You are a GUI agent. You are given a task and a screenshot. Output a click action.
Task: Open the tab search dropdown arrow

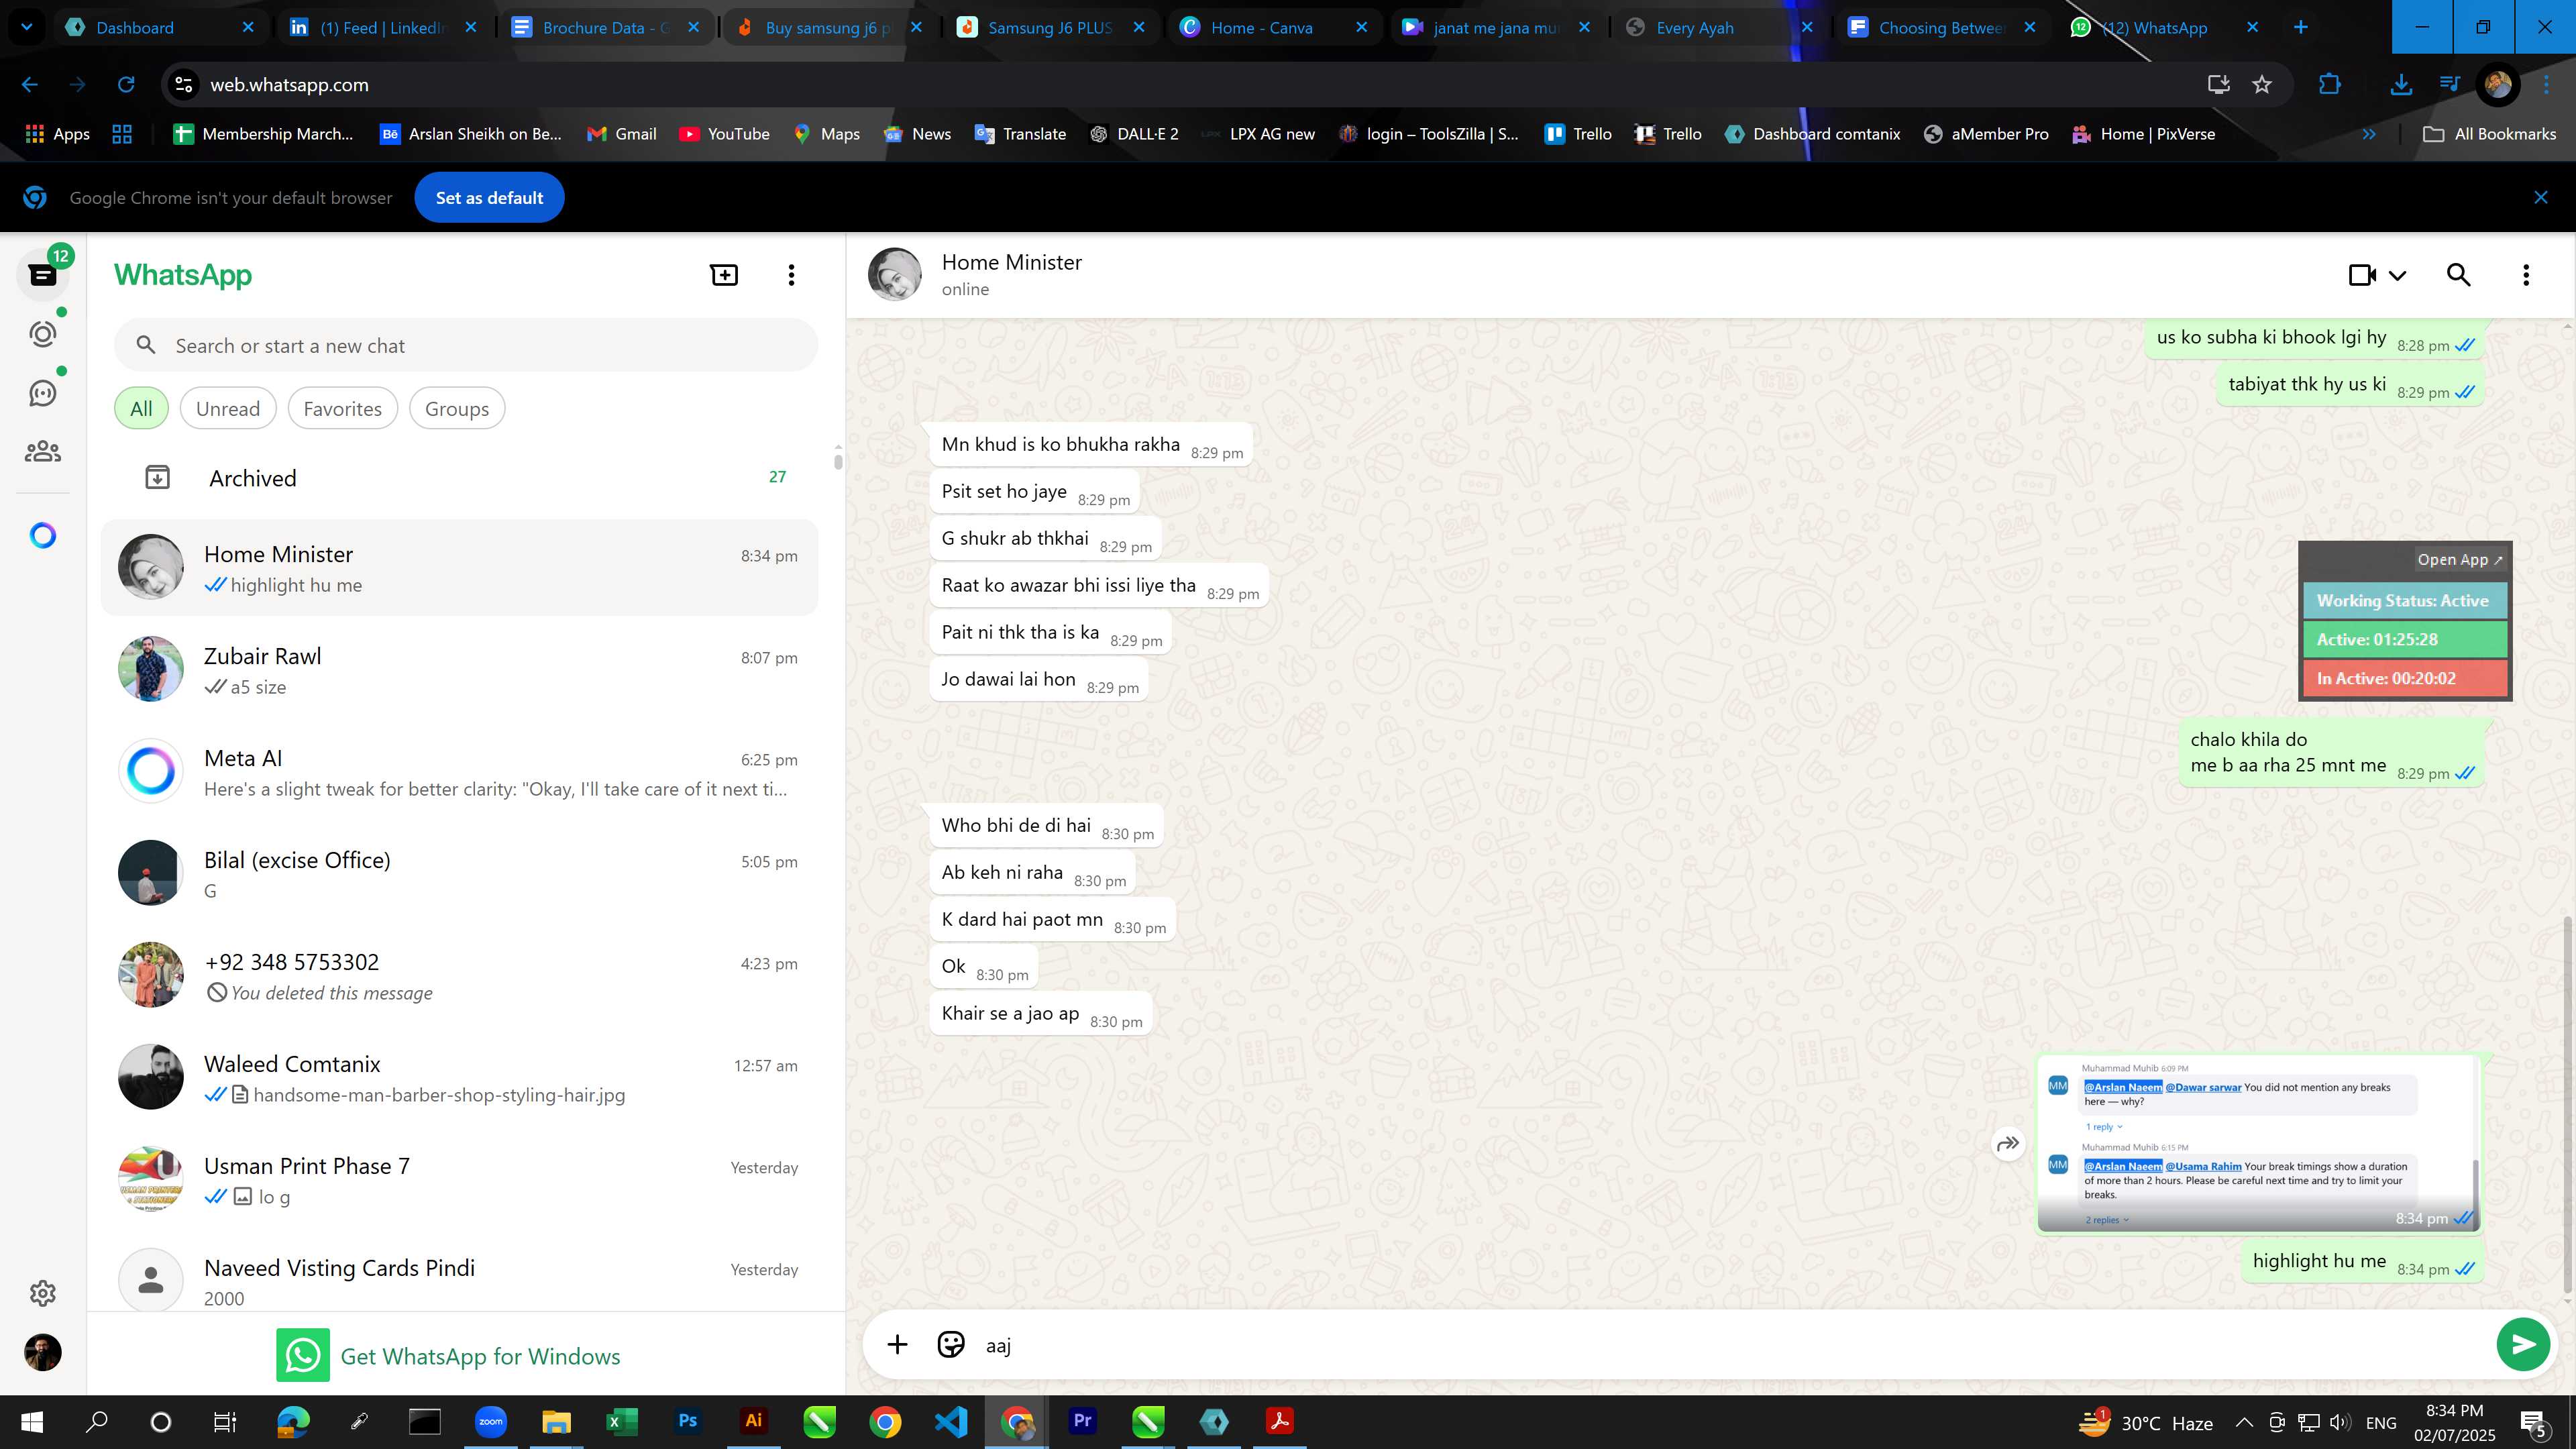click(27, 28)
